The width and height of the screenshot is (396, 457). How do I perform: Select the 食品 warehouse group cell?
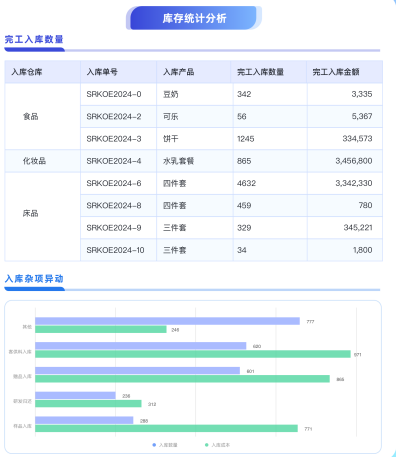tap(42, 116)
